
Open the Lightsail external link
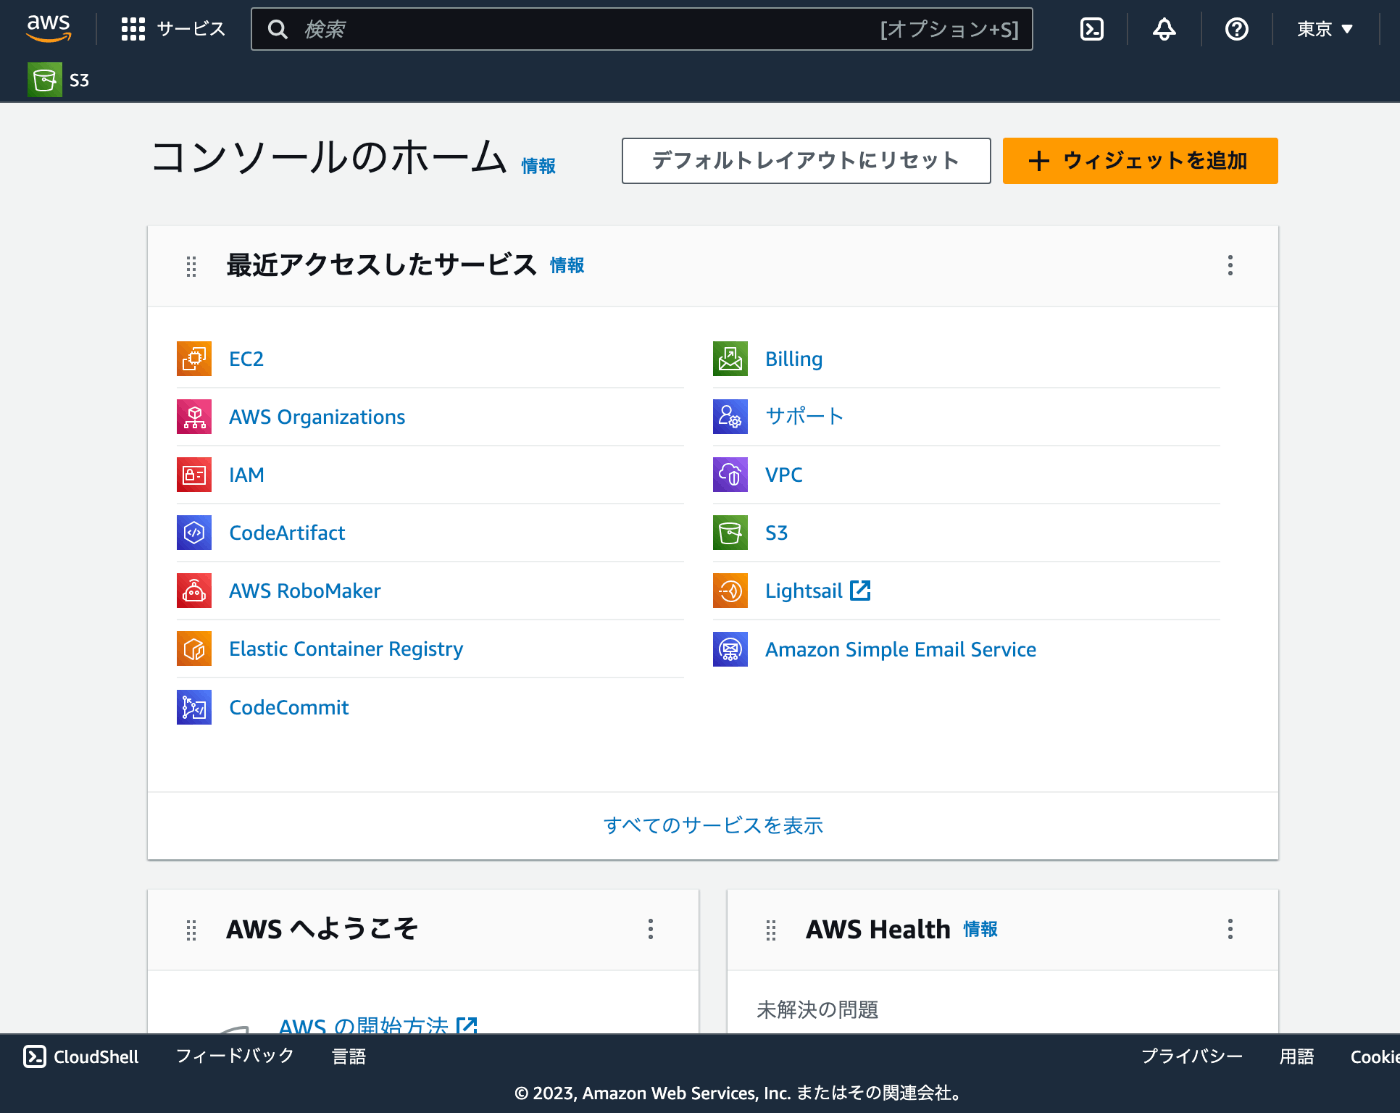pyautogui.click(x=818, y=591)
